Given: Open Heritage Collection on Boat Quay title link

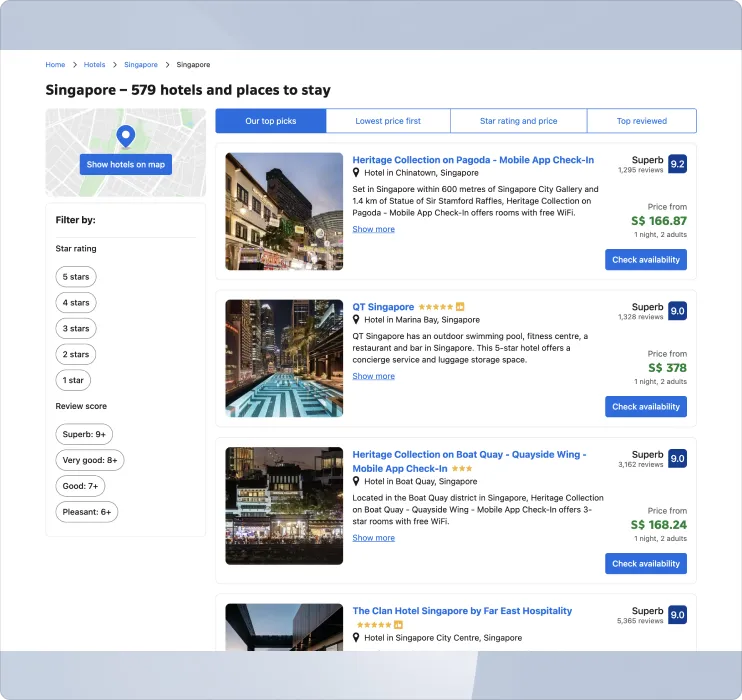Looking at the screenshot, I should 469,461.
